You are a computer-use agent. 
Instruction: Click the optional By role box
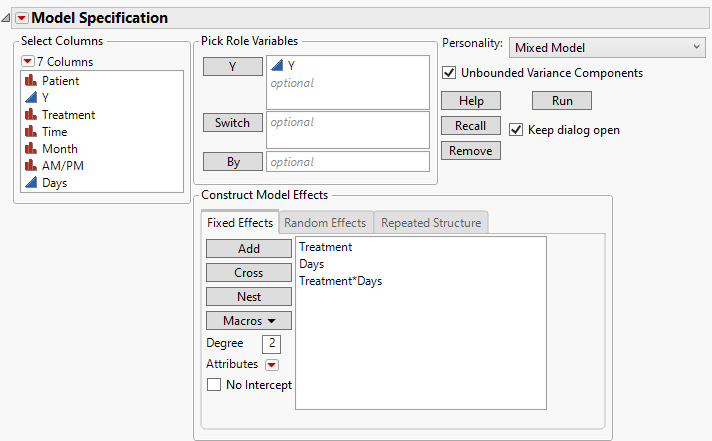(348, 162)
